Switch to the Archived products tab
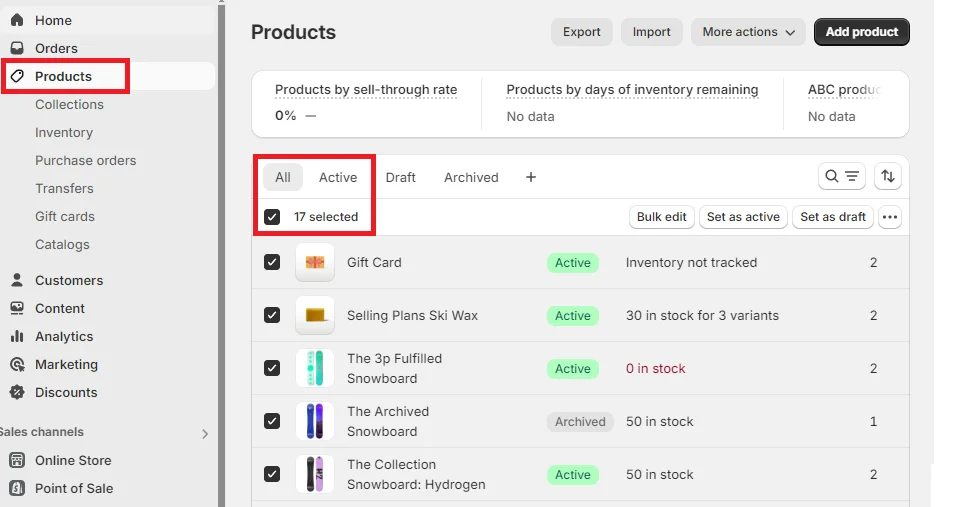959x507 pixels. 471,177
